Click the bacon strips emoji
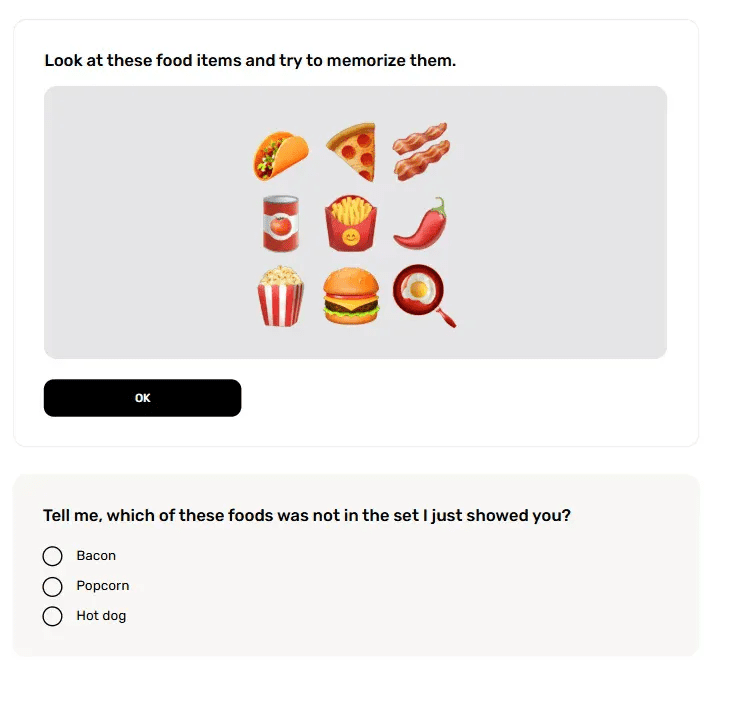Screen dimensions: 751x704 tap(420, 152)
